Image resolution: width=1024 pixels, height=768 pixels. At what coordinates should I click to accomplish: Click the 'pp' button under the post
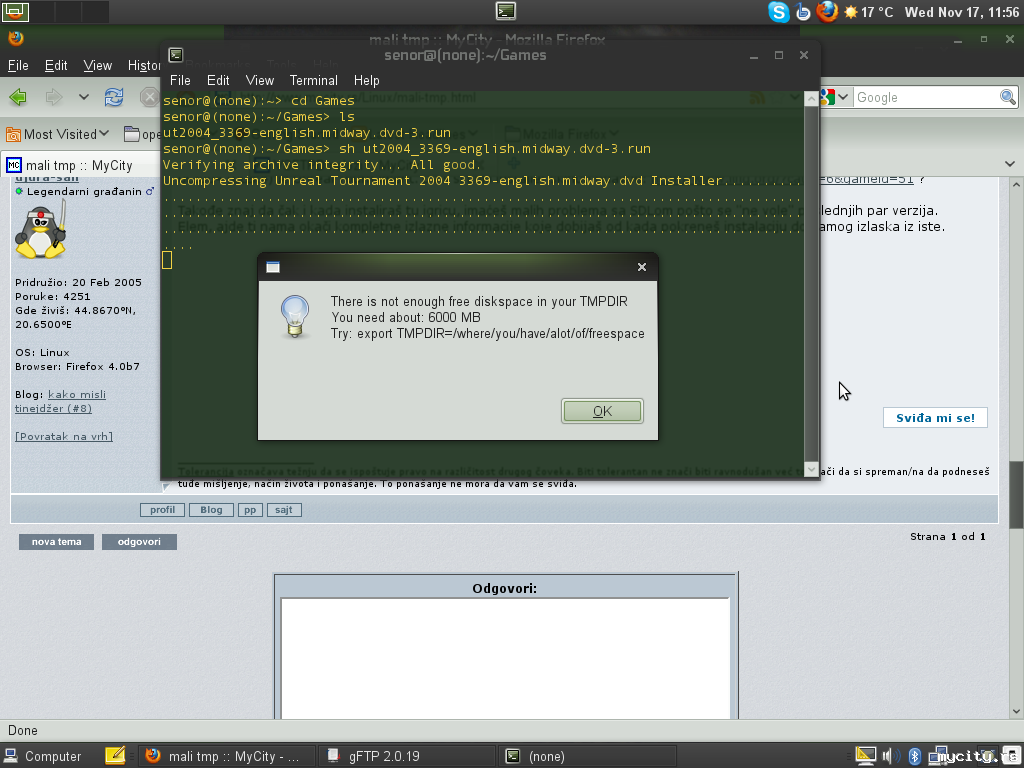coord(250,509)
